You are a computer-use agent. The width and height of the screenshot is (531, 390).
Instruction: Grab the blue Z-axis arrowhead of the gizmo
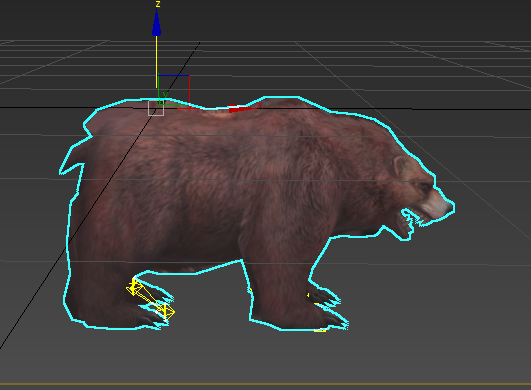point(156,23)
